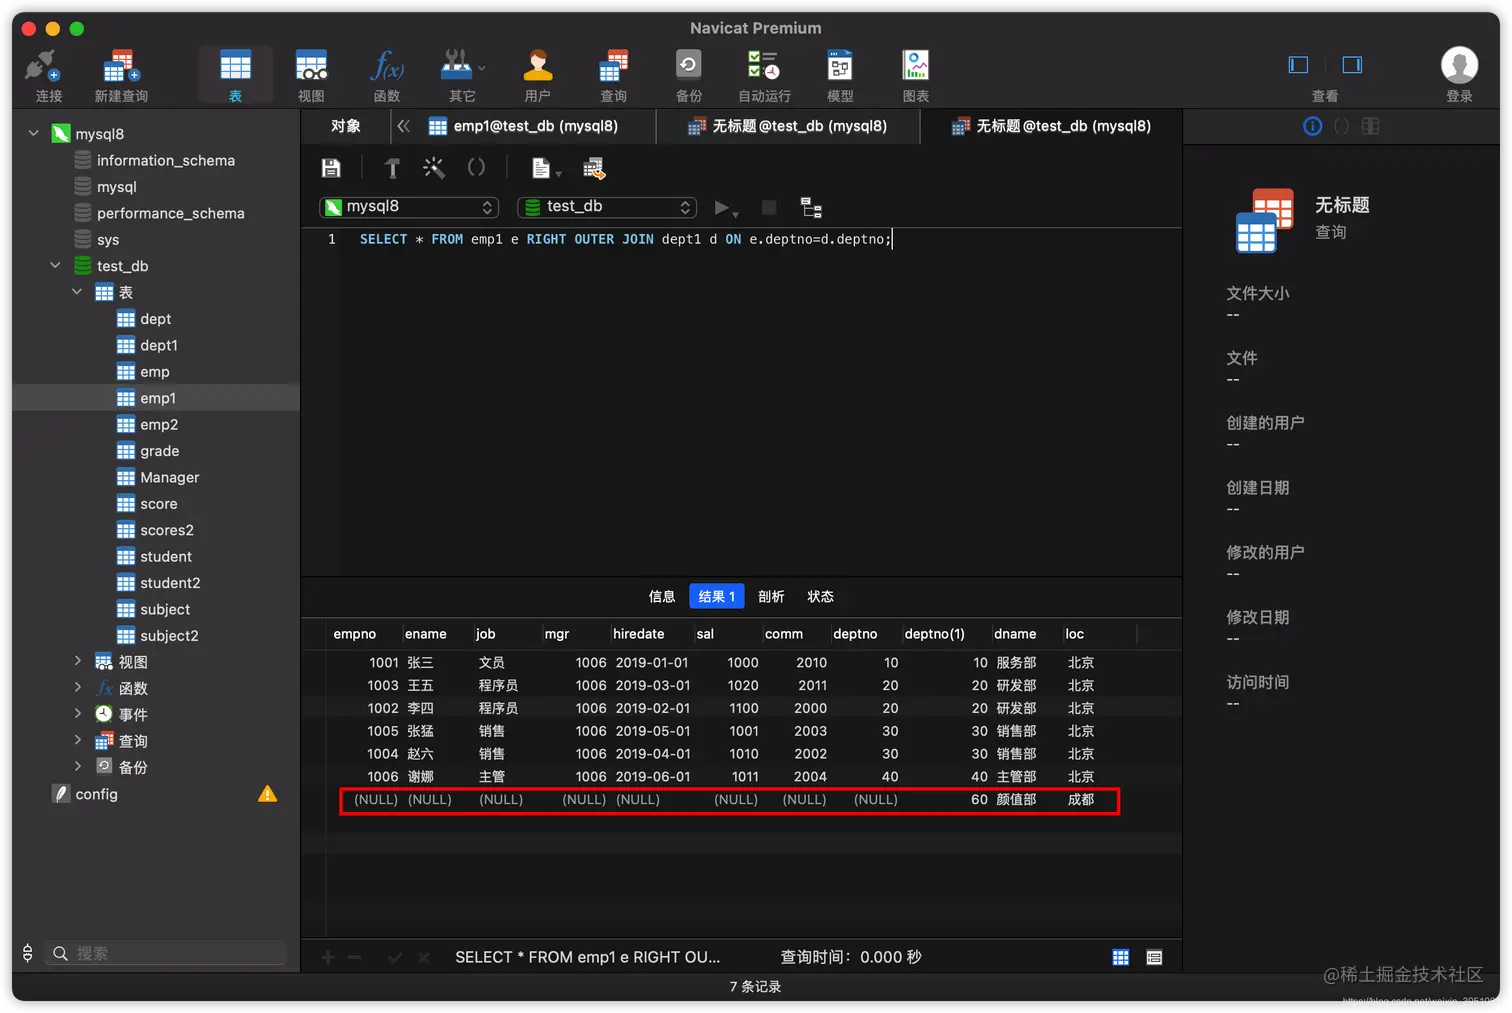Click the sidebar search field (搜索)
Image resolution: width=1512 pixels, height=1013 pixels.
point(167,953)
